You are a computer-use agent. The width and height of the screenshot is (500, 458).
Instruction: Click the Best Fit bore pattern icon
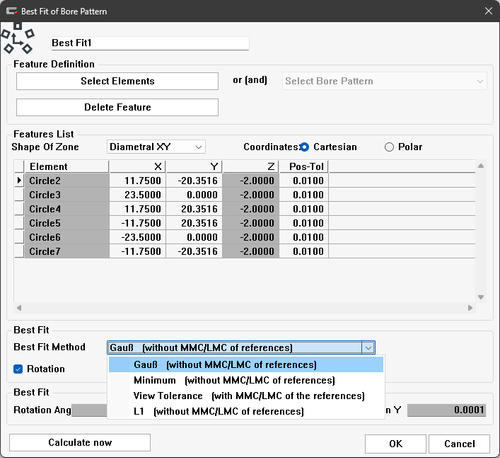tap(18, 38)
